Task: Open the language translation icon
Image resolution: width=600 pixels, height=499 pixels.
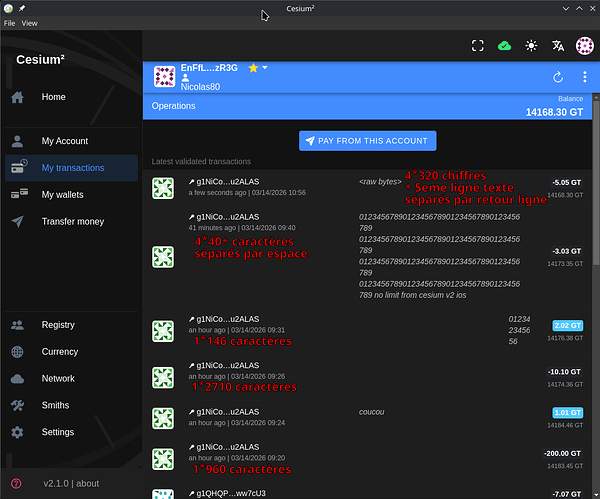Action: coord(558,46)
